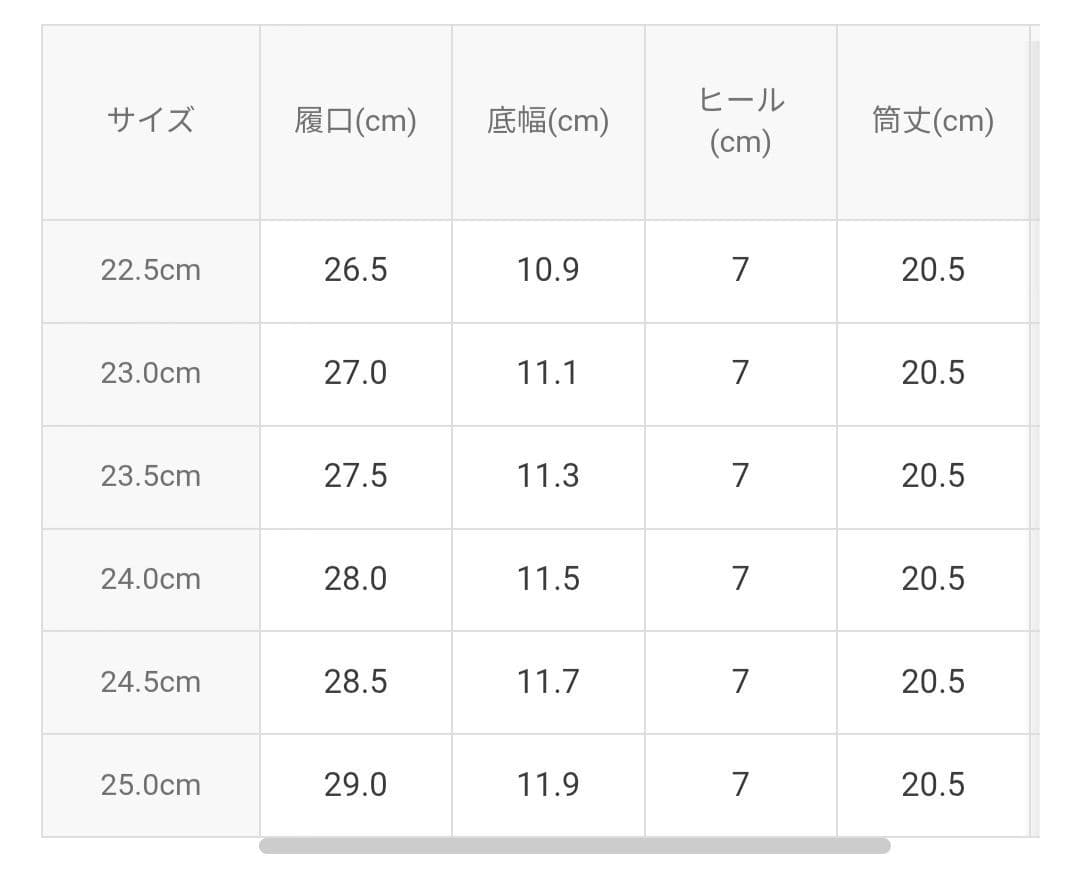Click the 10.9 底幅 value cell

(x=548, y=271)
